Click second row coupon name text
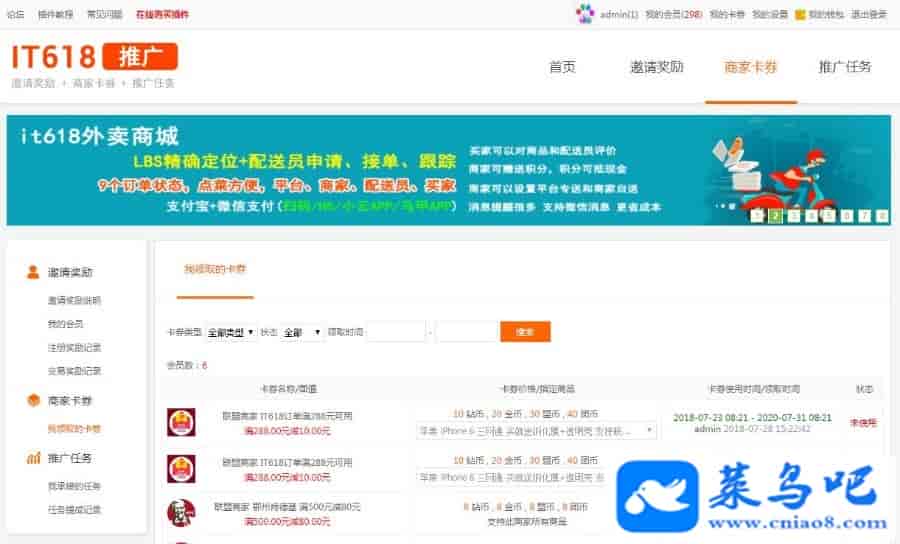Screen dimensions: 900x544 pos(287,463)
